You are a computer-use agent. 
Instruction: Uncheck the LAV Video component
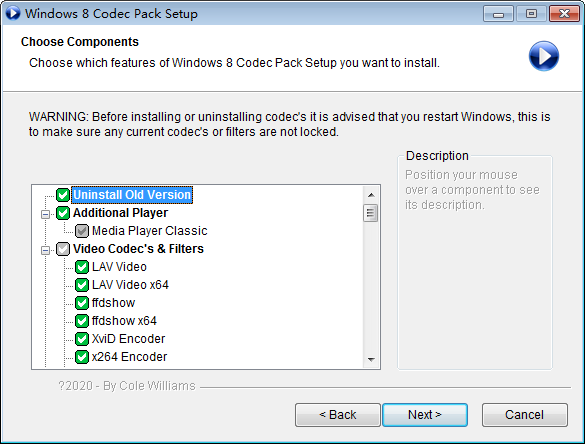(82, 267)
